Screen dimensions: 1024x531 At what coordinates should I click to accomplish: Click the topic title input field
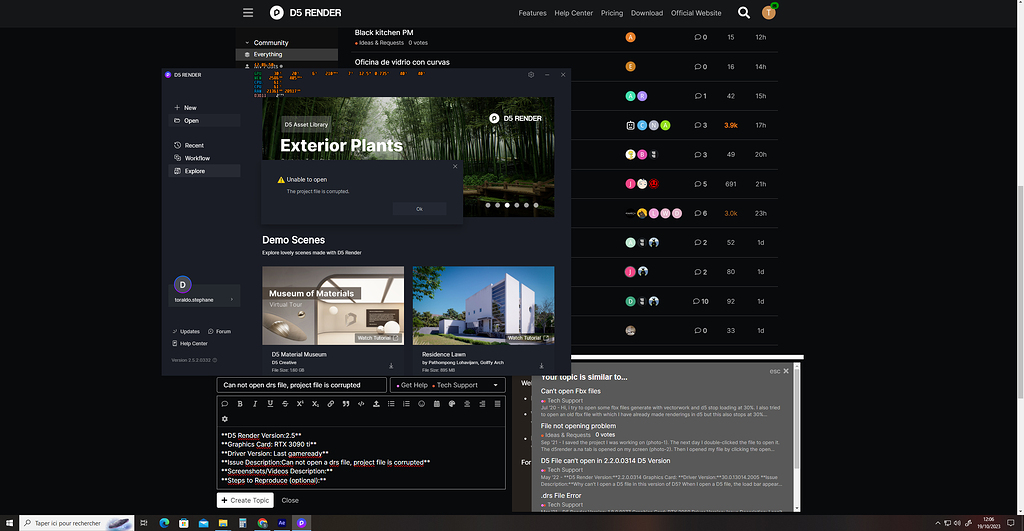302,385
